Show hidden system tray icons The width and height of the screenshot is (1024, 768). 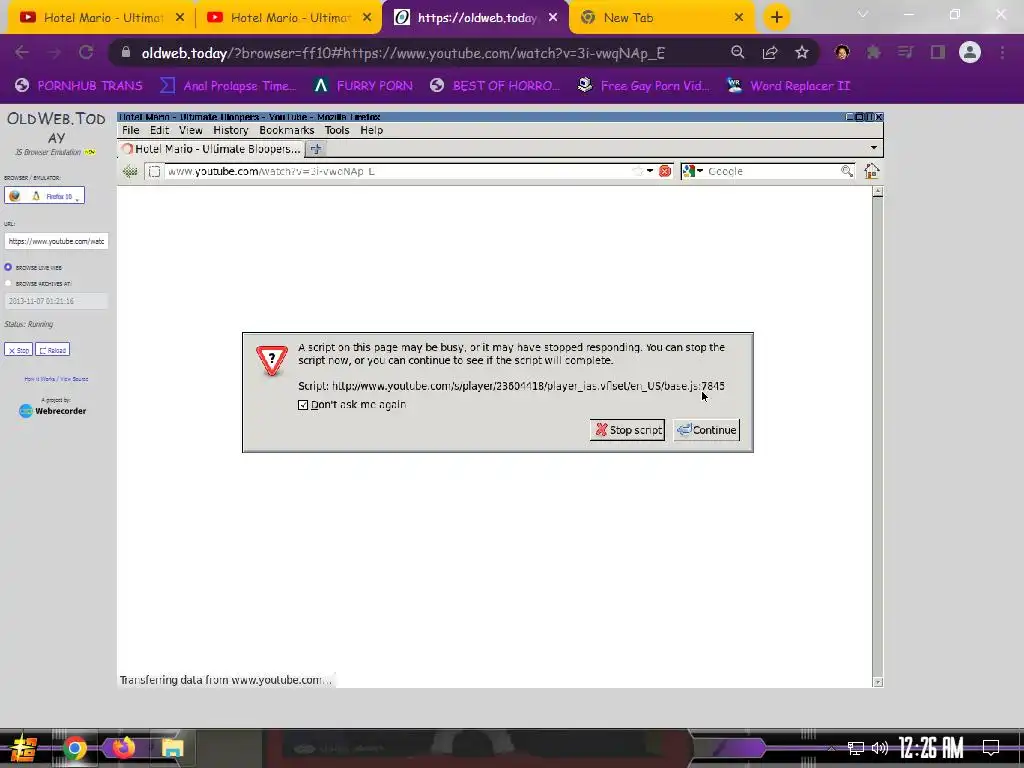[x=831, y=748]
